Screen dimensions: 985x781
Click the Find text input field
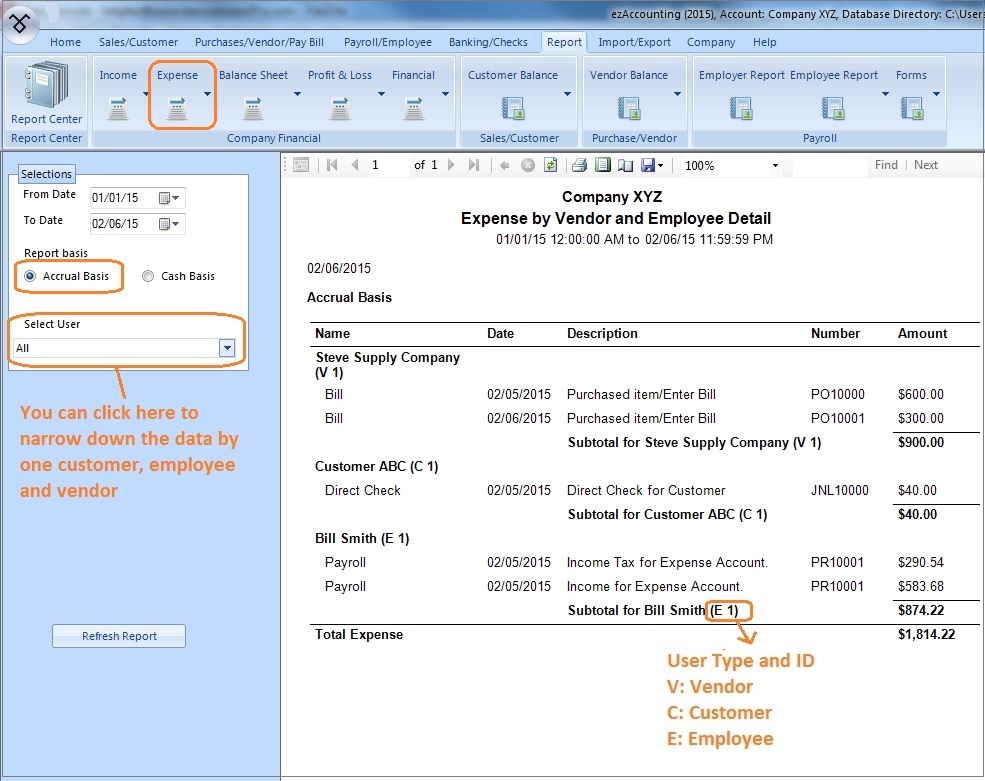click(828, 165)
